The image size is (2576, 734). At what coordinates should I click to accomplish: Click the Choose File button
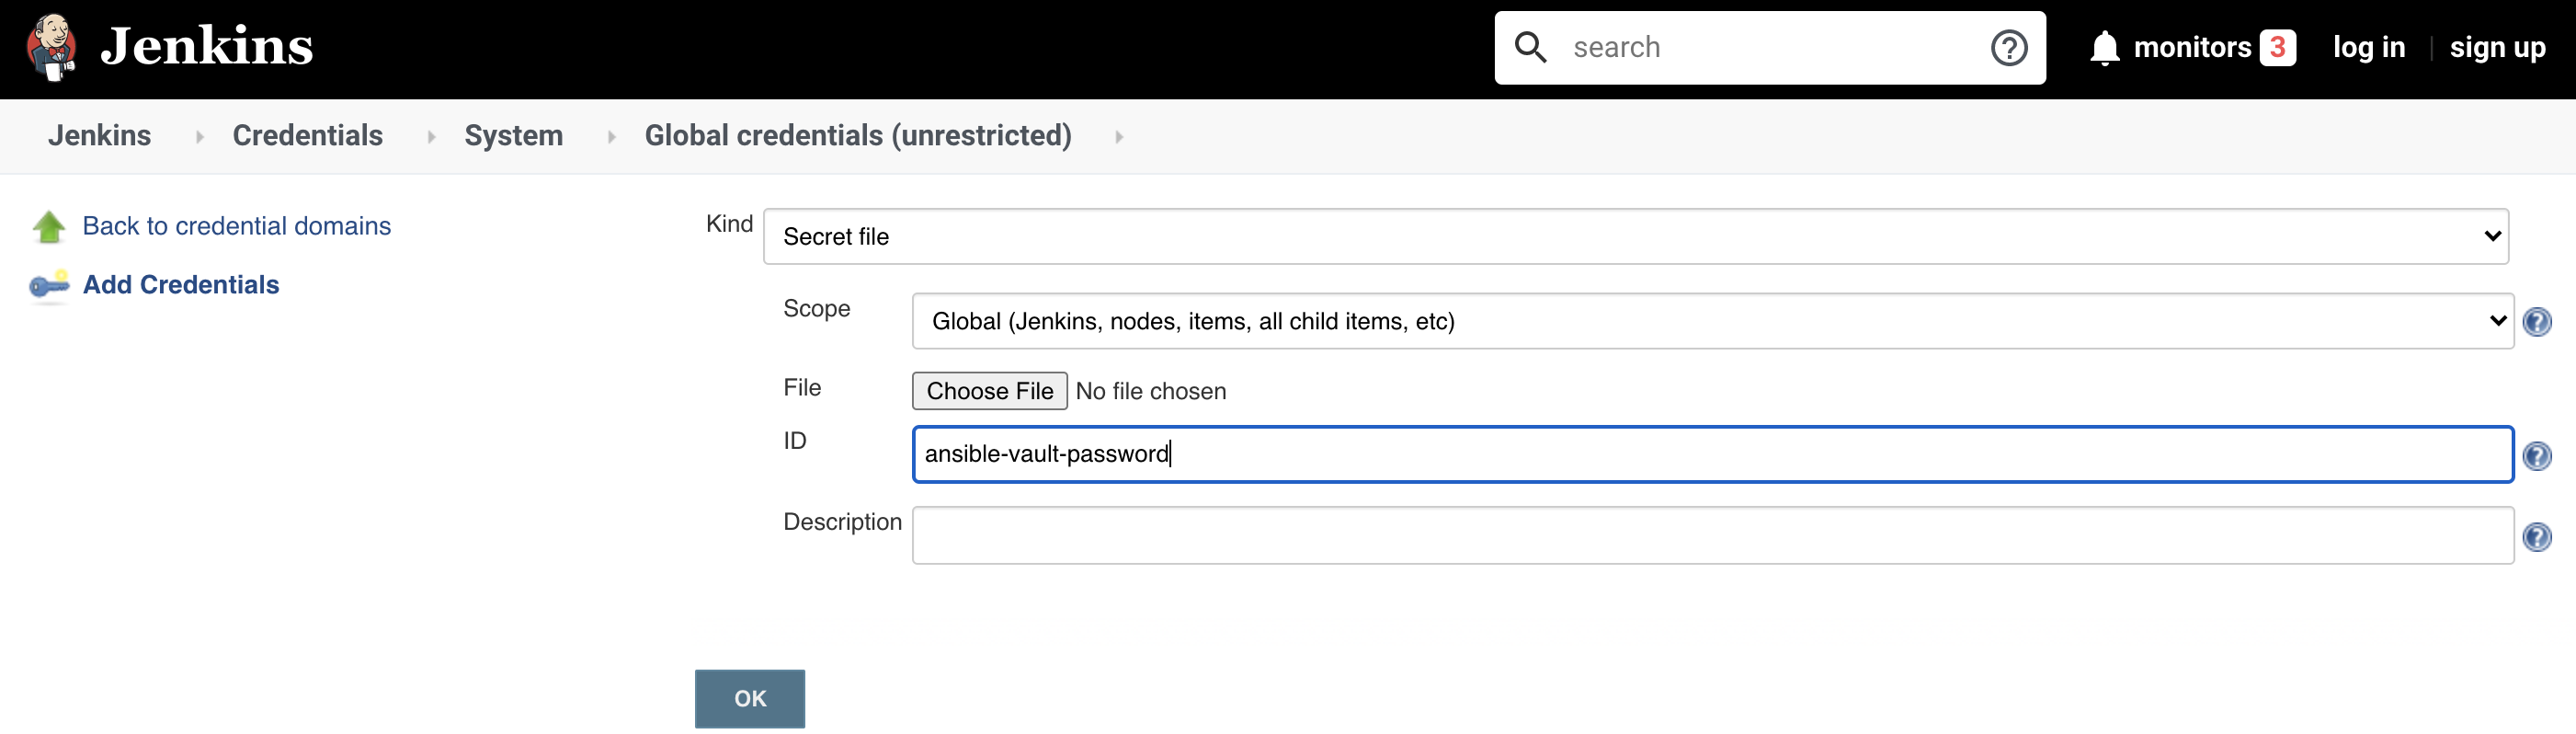click(989, 391)
